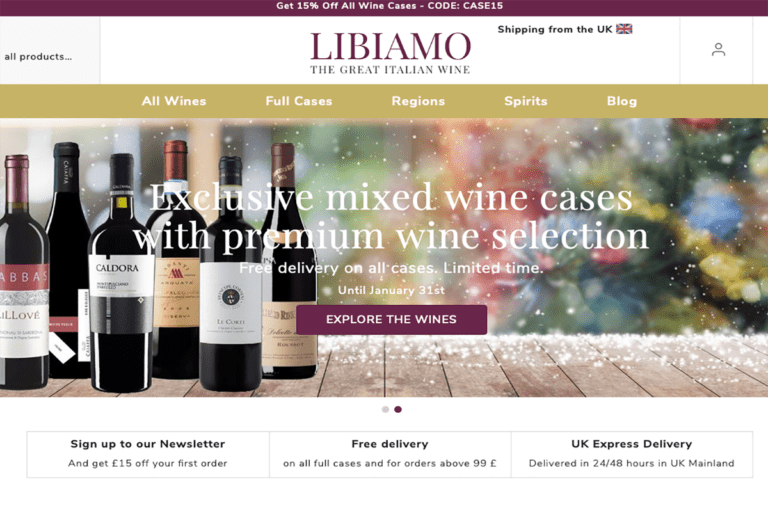
Task: Click the Le Corti wine bottle
Action: pos(230,274)
